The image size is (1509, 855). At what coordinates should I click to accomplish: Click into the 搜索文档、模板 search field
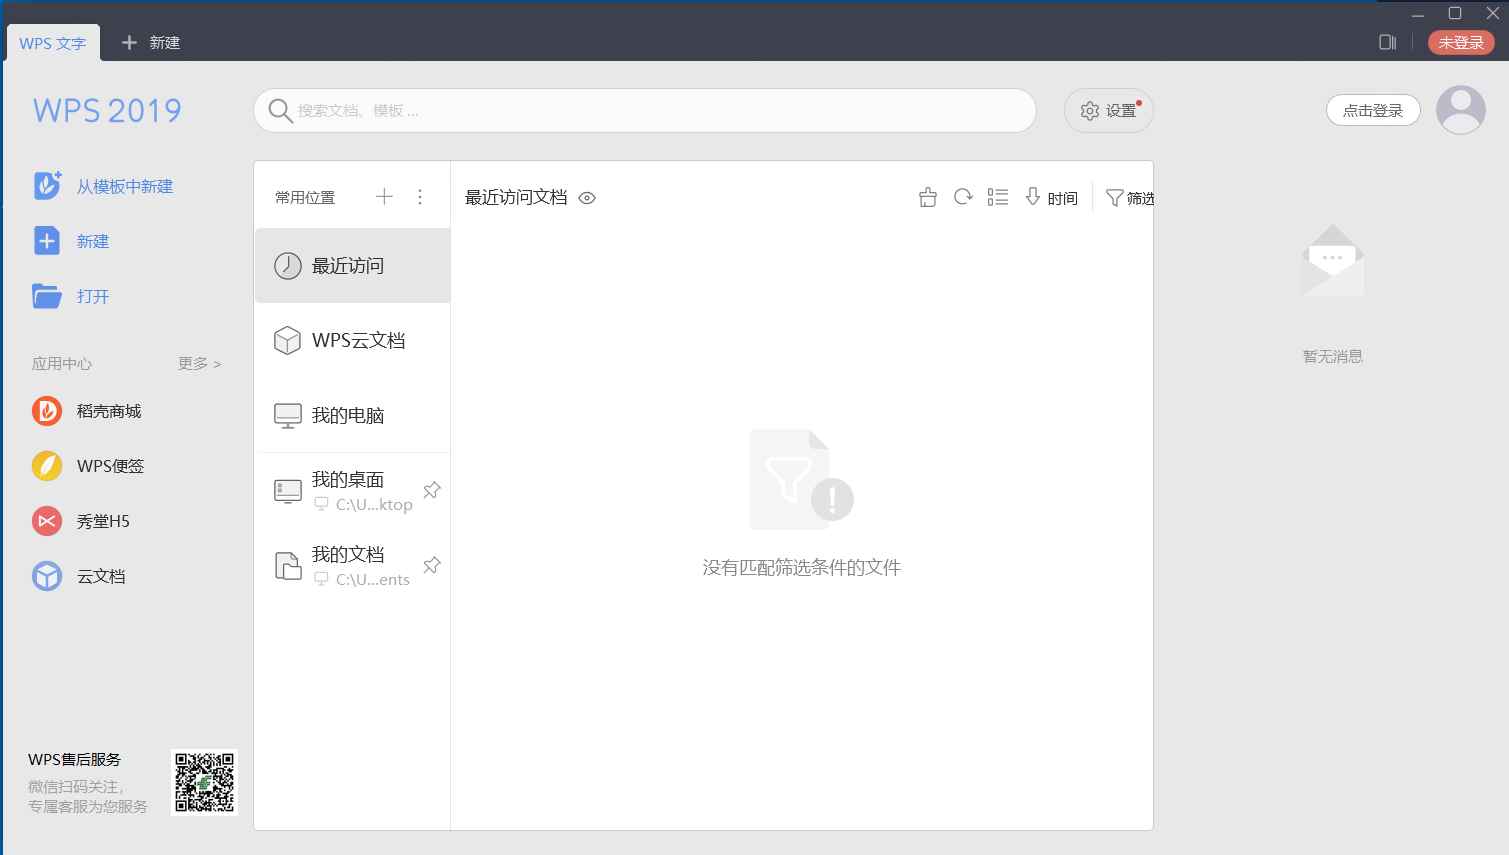pos(645,110)
